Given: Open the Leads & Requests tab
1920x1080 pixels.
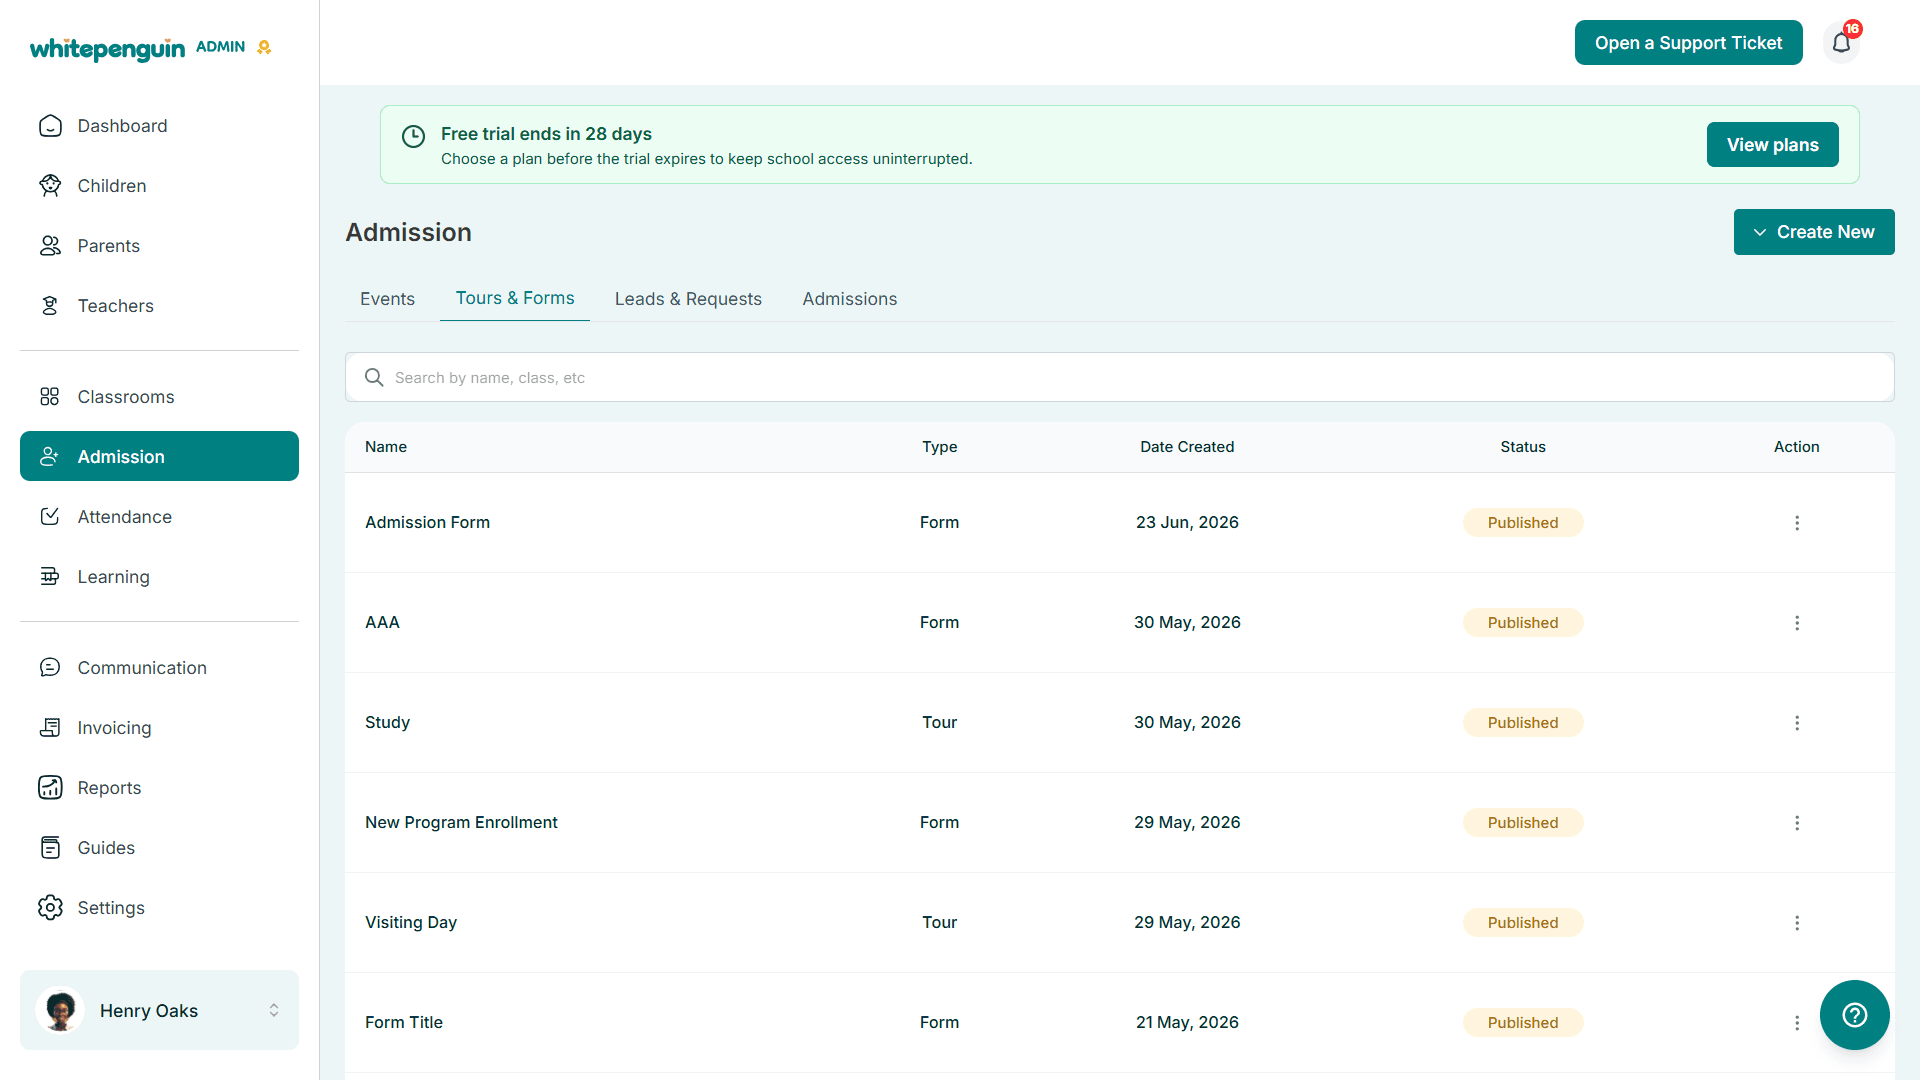Looking at the screenshot, I should tap(688, 299).
